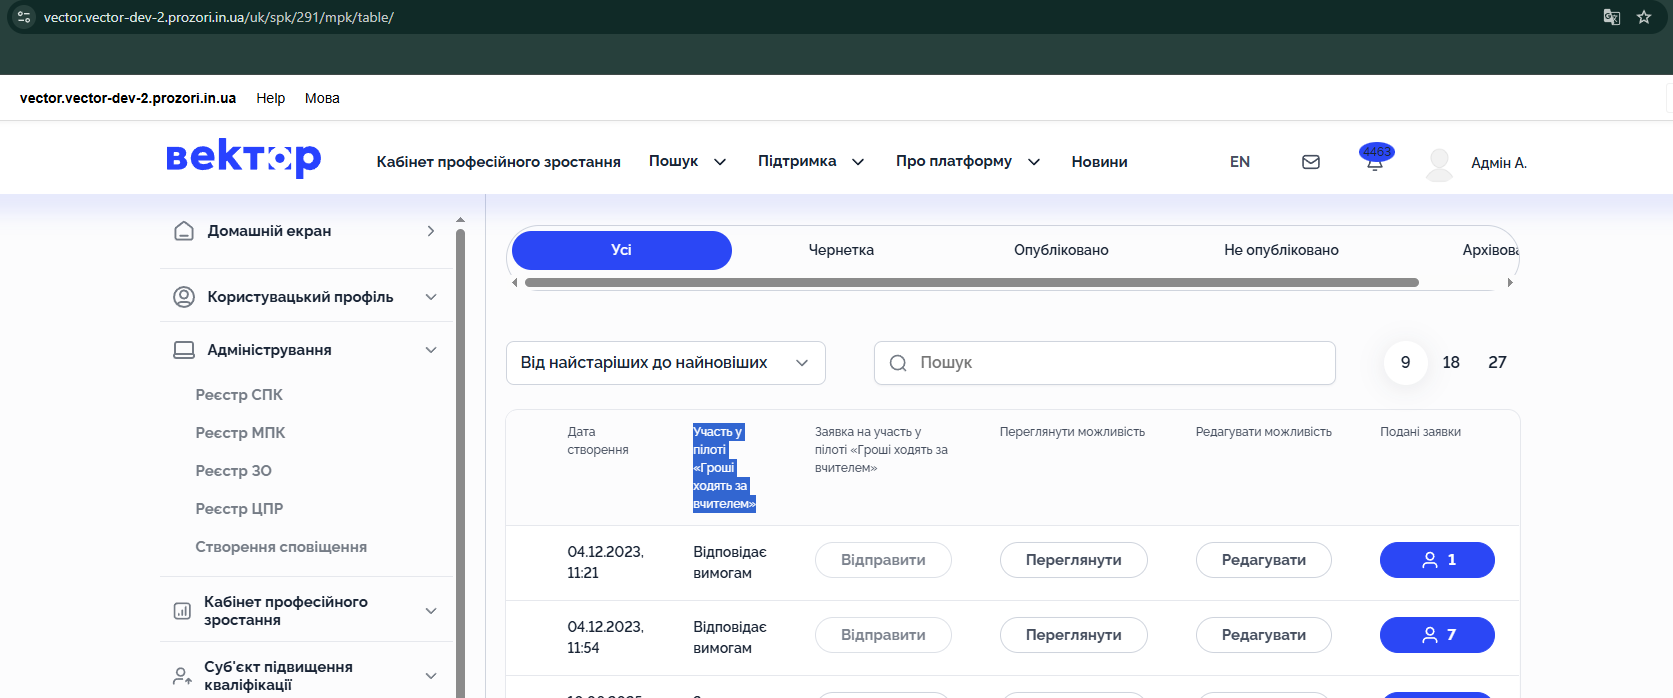This screenshot has width=1673, height=698.
Task: Expand the Пошук navigation menu
Action: coord(687,161)
